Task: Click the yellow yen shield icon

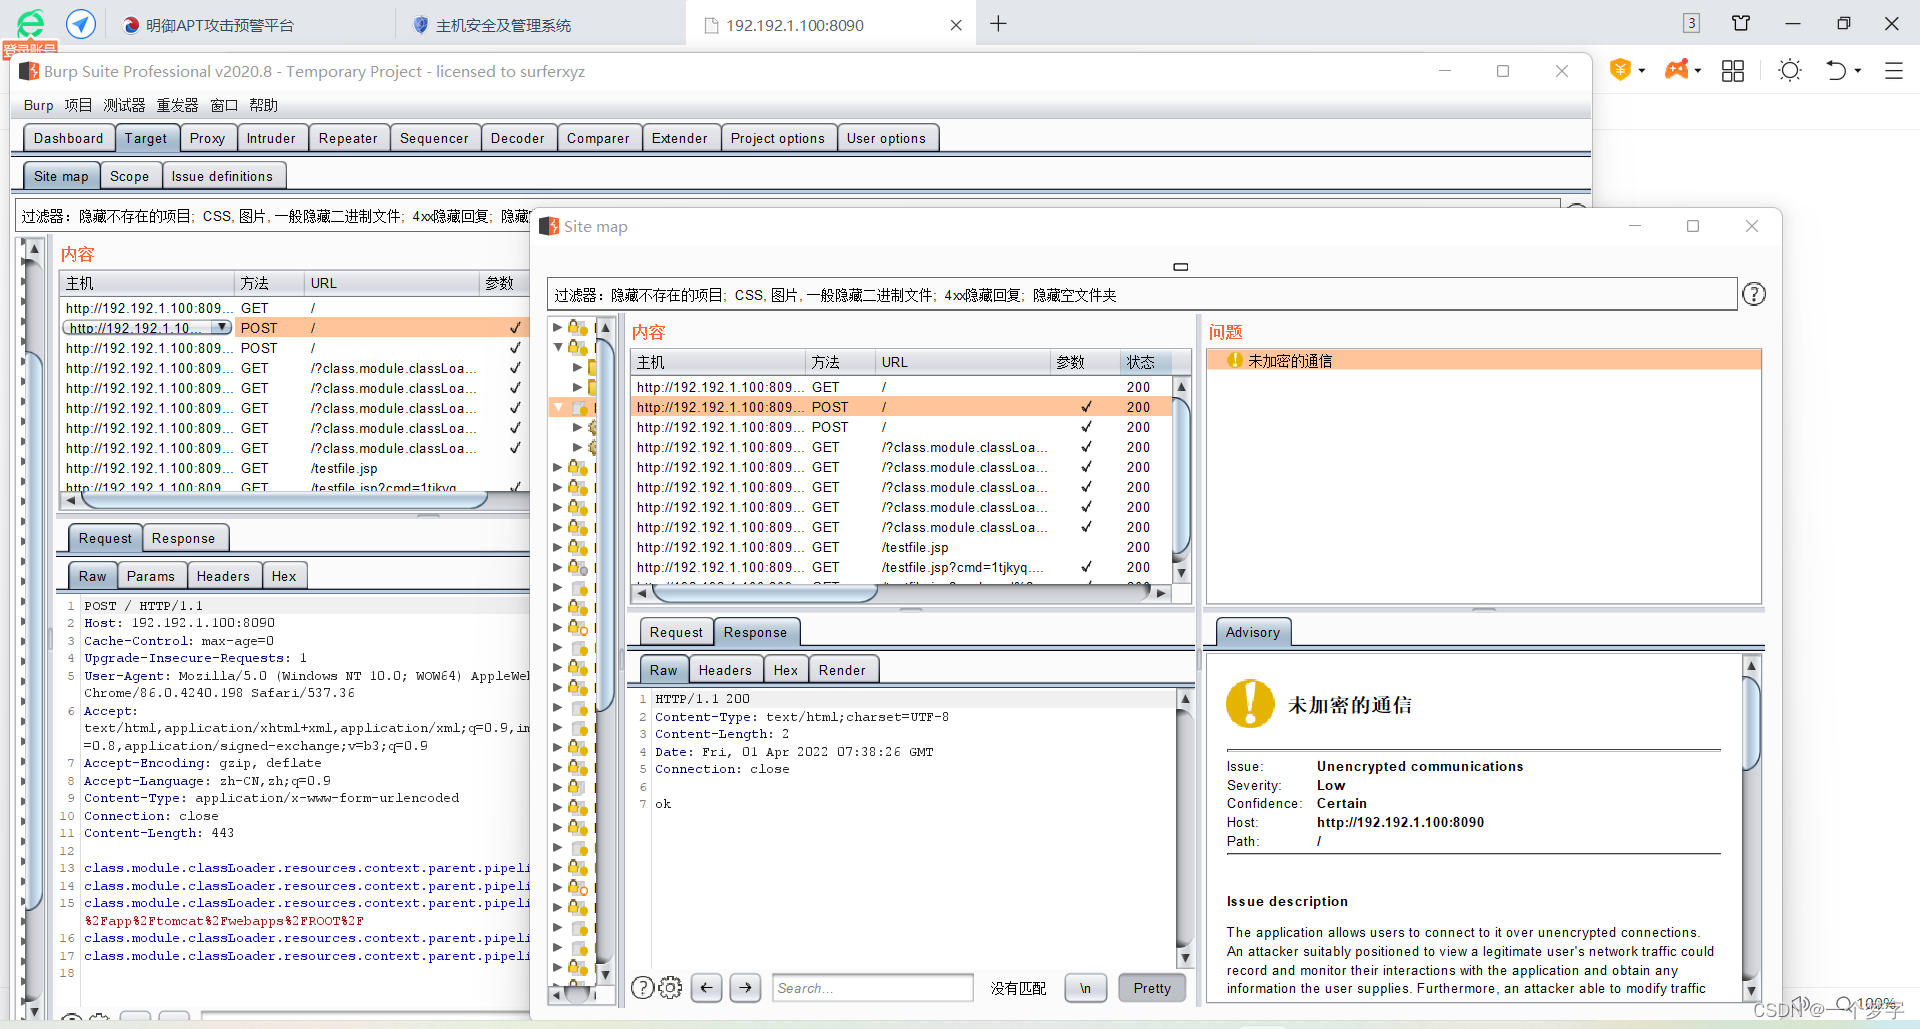Action: coord(1620,70)
